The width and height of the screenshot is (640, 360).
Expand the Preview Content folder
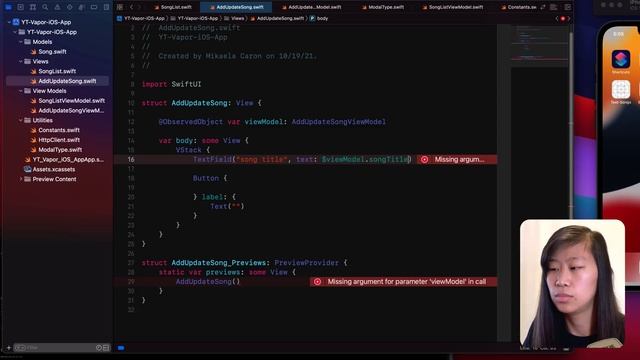coord(21,179)
